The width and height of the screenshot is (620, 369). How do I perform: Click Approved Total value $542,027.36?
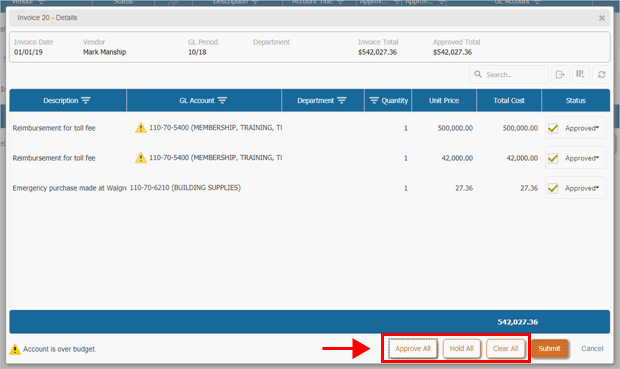pyautogui.click(x=452, y=52)
